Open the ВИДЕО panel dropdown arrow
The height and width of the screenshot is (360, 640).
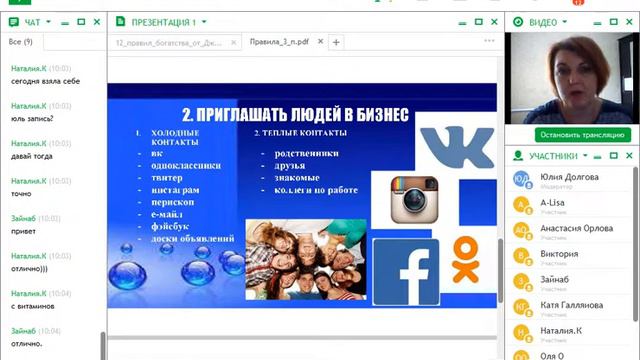pos(565,22)
